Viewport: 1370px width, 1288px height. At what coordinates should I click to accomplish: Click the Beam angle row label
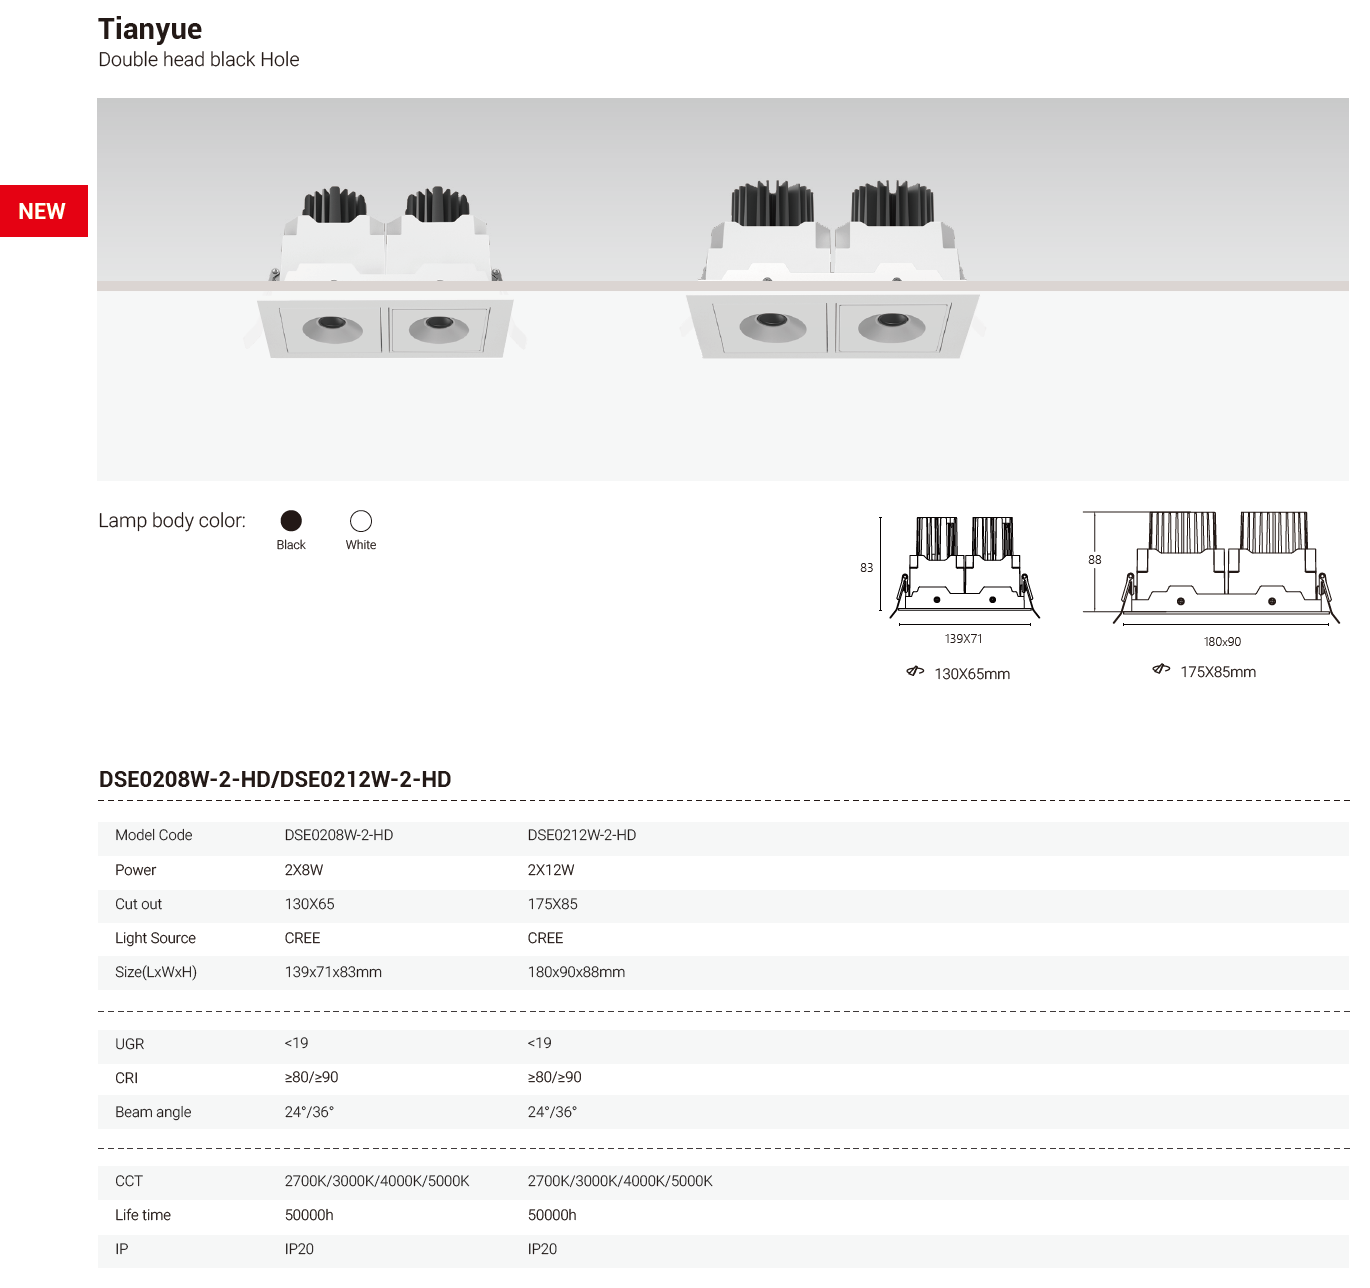point(153,1112)
